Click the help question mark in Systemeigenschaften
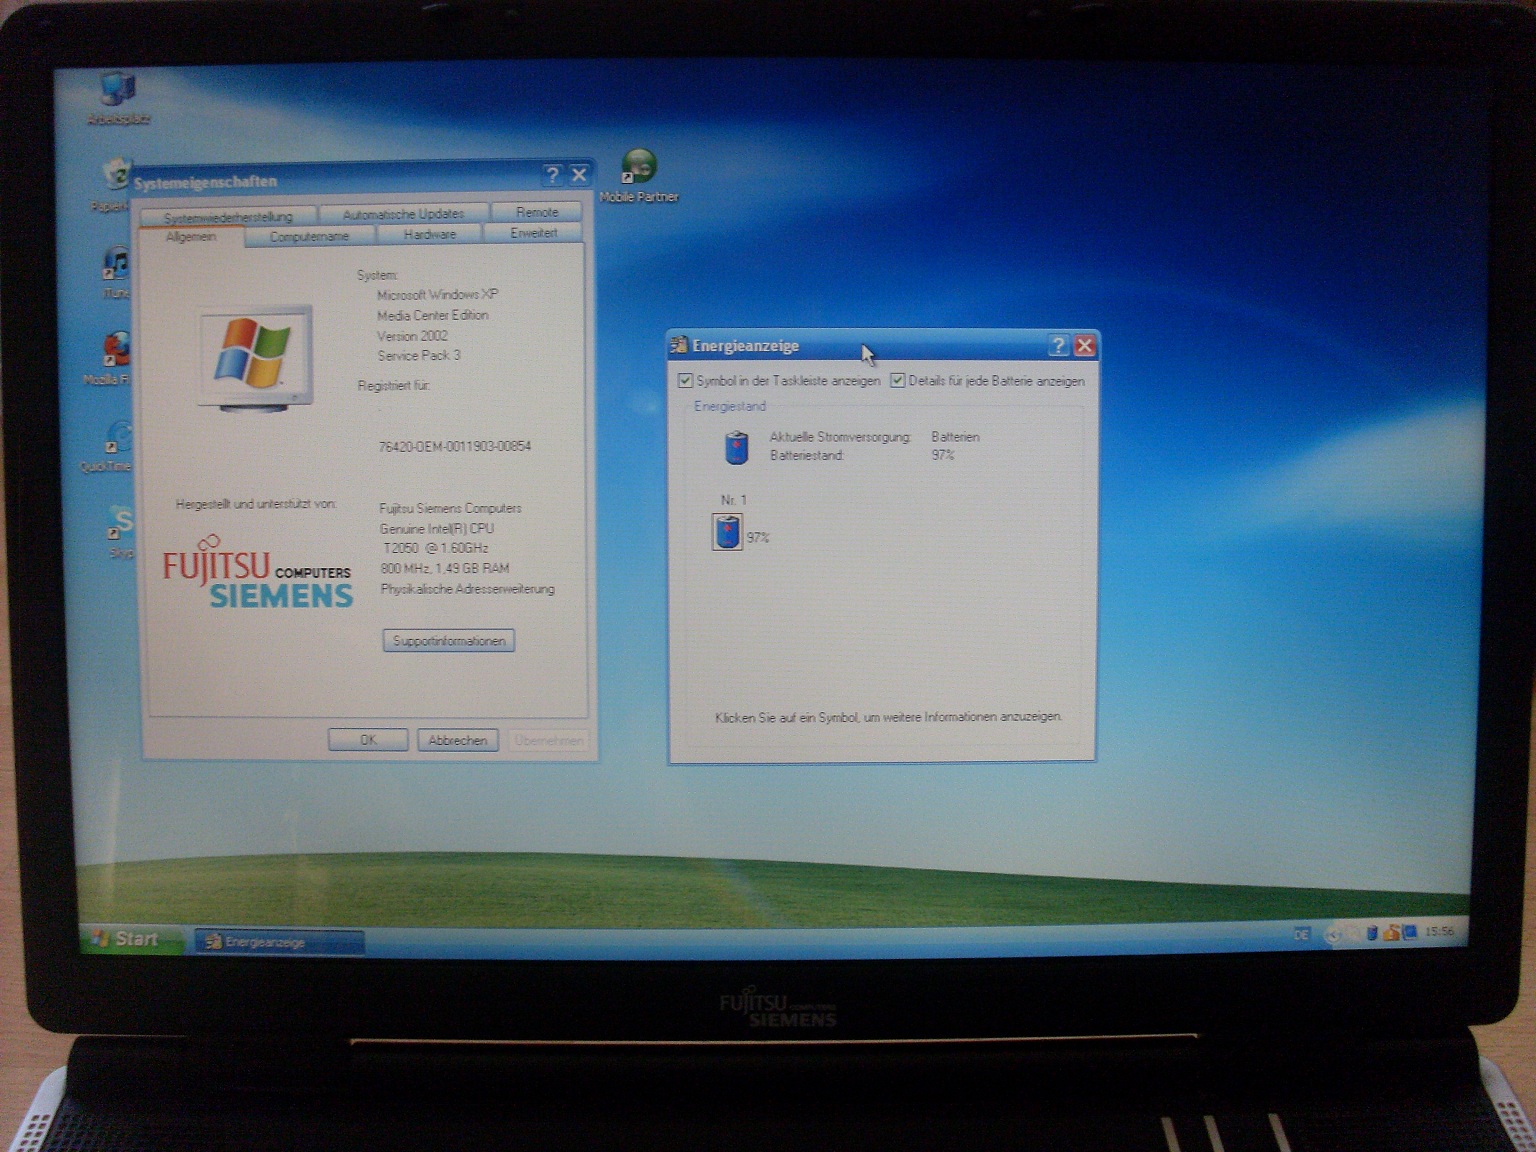This screenshot has width=1536, height=1152. coord(552,175)
